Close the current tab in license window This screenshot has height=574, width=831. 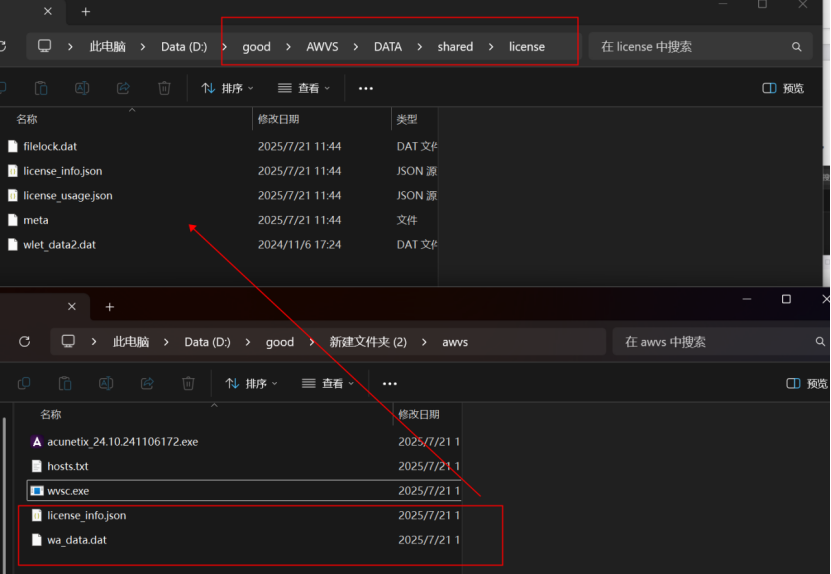tap(48, 11)
